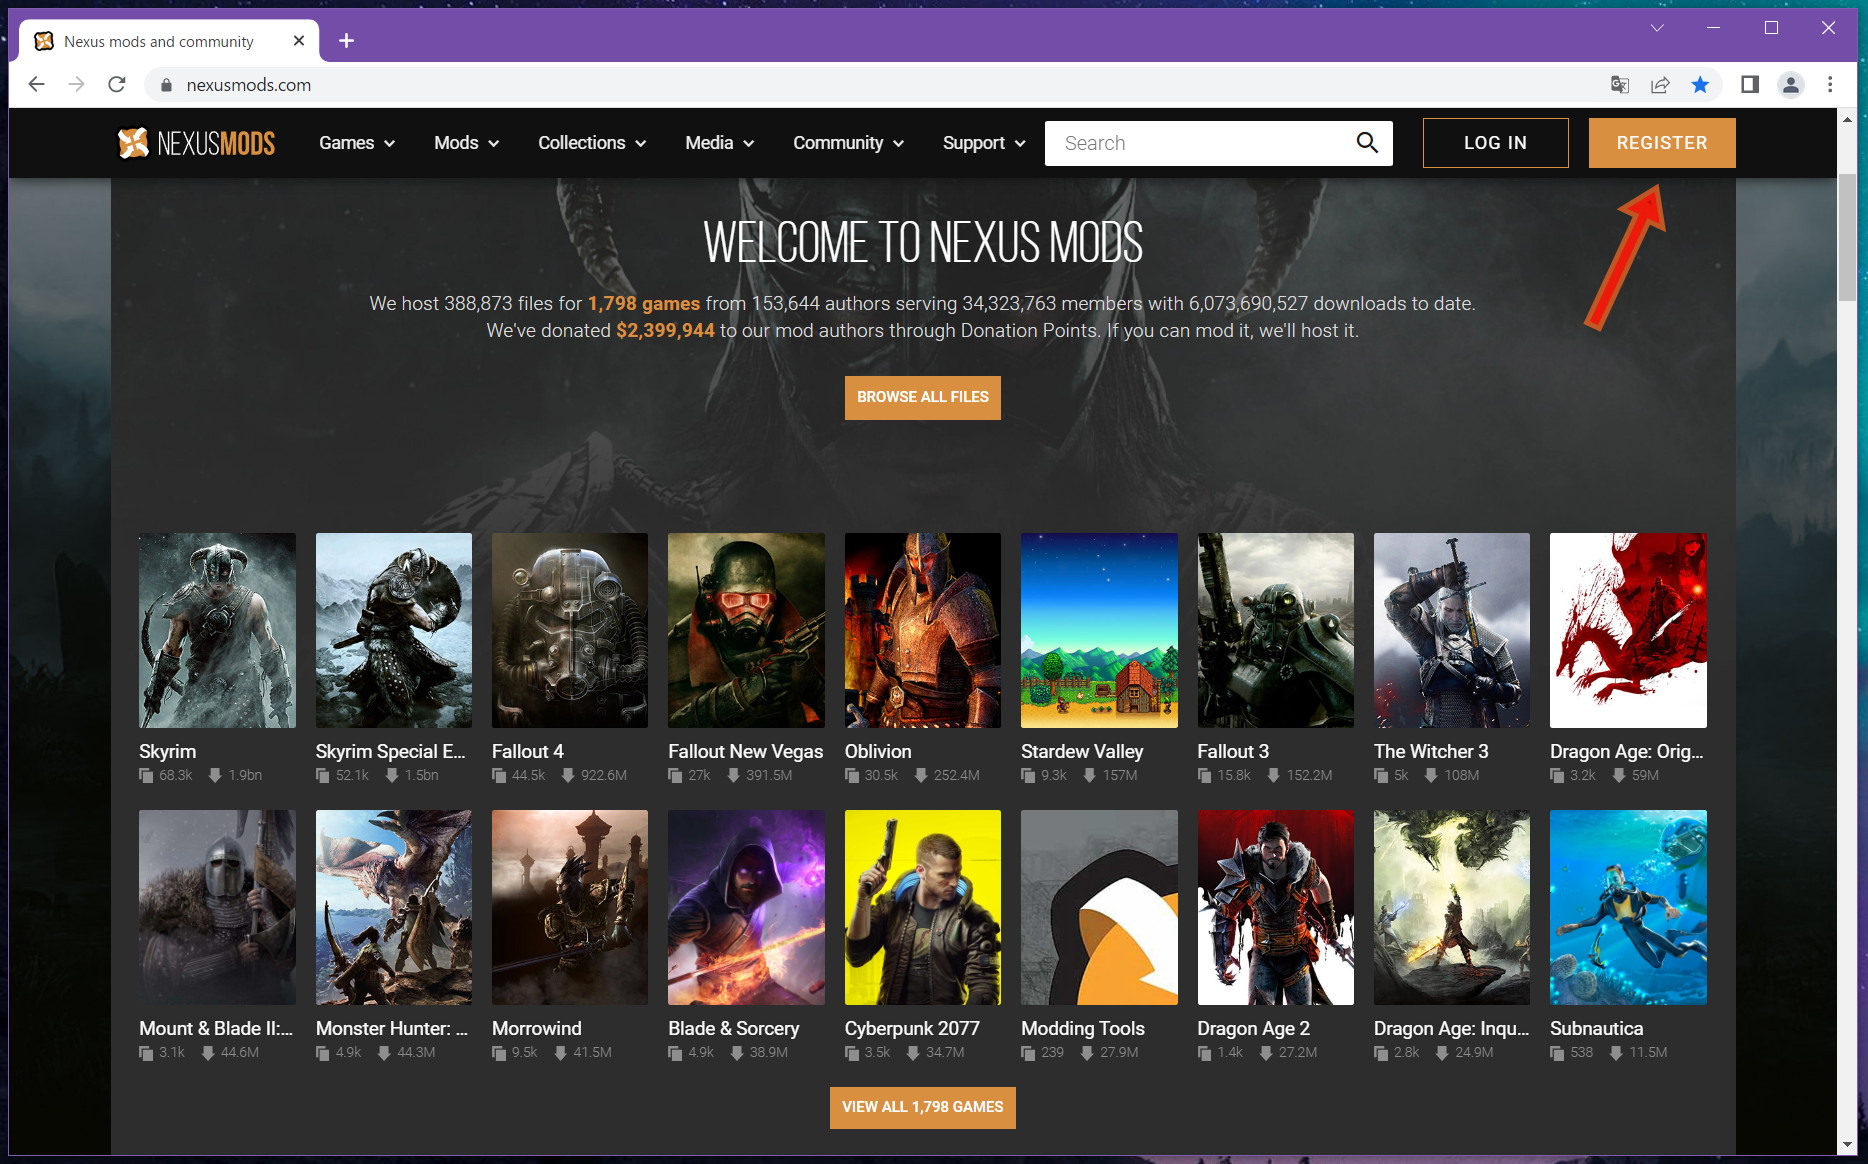
Task: Expand the Collections dropdown menu
Action: (592, 143)
